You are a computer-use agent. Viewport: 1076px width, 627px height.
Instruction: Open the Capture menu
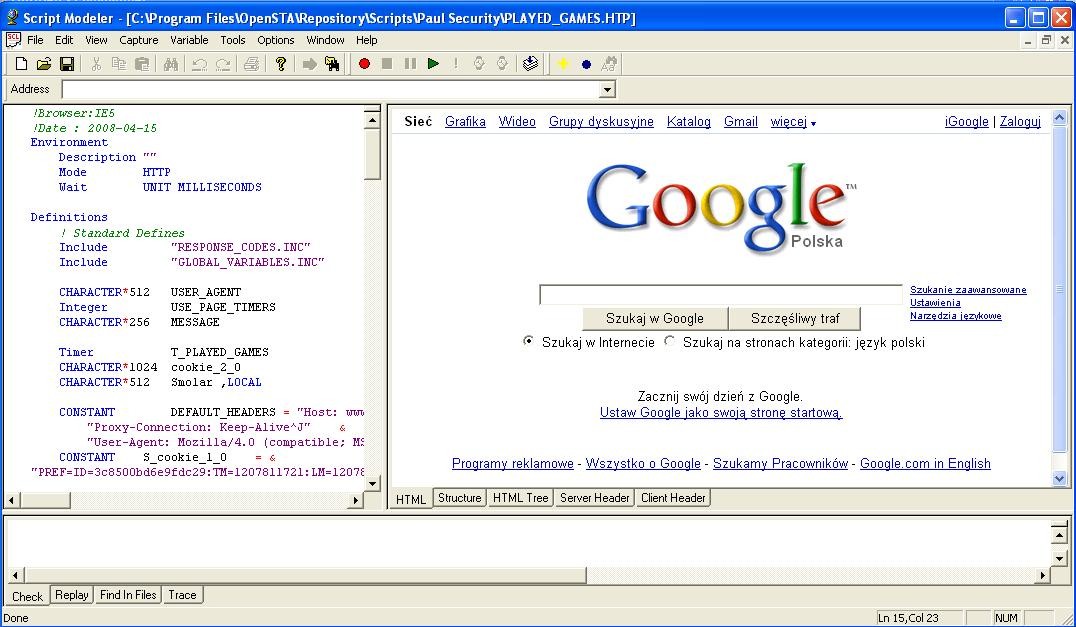(139, 40)
